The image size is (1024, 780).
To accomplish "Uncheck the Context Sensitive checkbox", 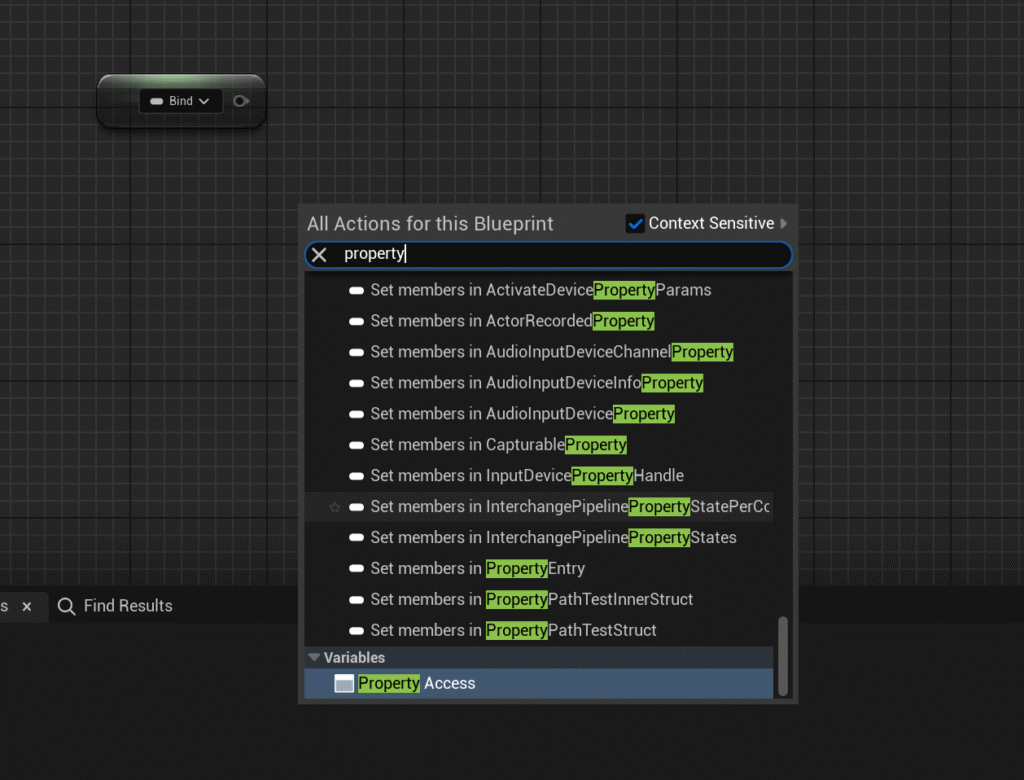I will (634, 224).
